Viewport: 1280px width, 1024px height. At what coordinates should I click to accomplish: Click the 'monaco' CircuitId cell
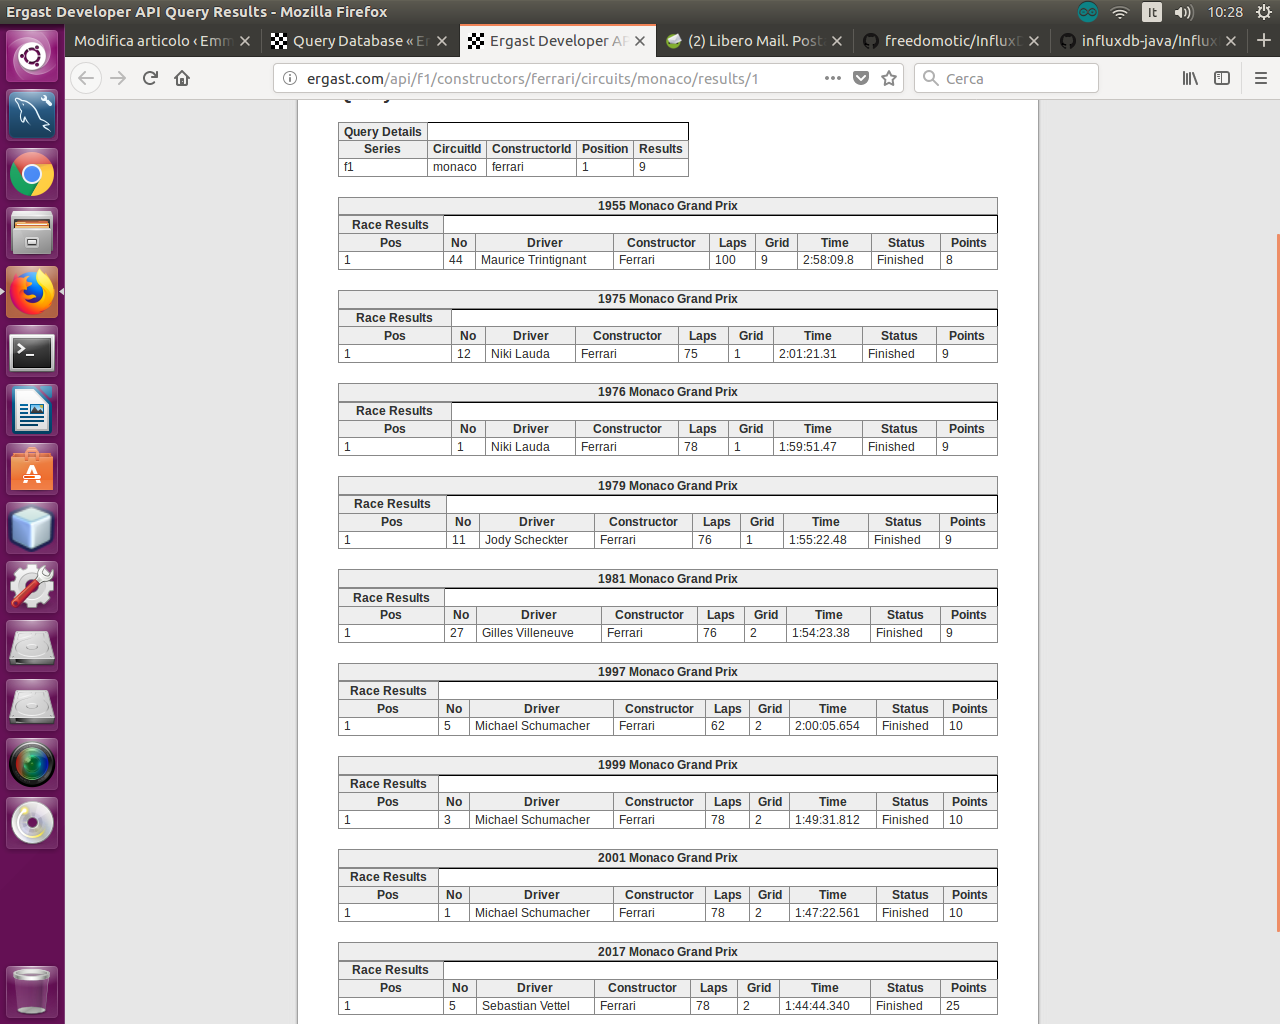[455, 167]
